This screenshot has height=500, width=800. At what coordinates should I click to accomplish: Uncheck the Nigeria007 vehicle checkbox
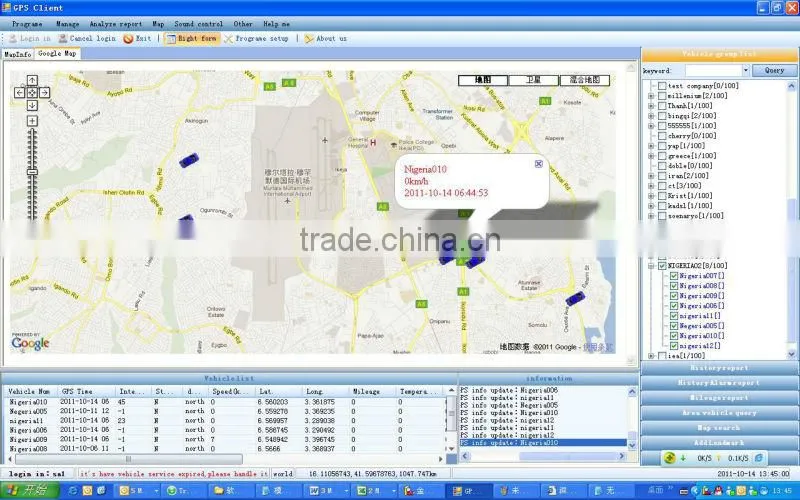pyautogui.click(x=673, y=276)
